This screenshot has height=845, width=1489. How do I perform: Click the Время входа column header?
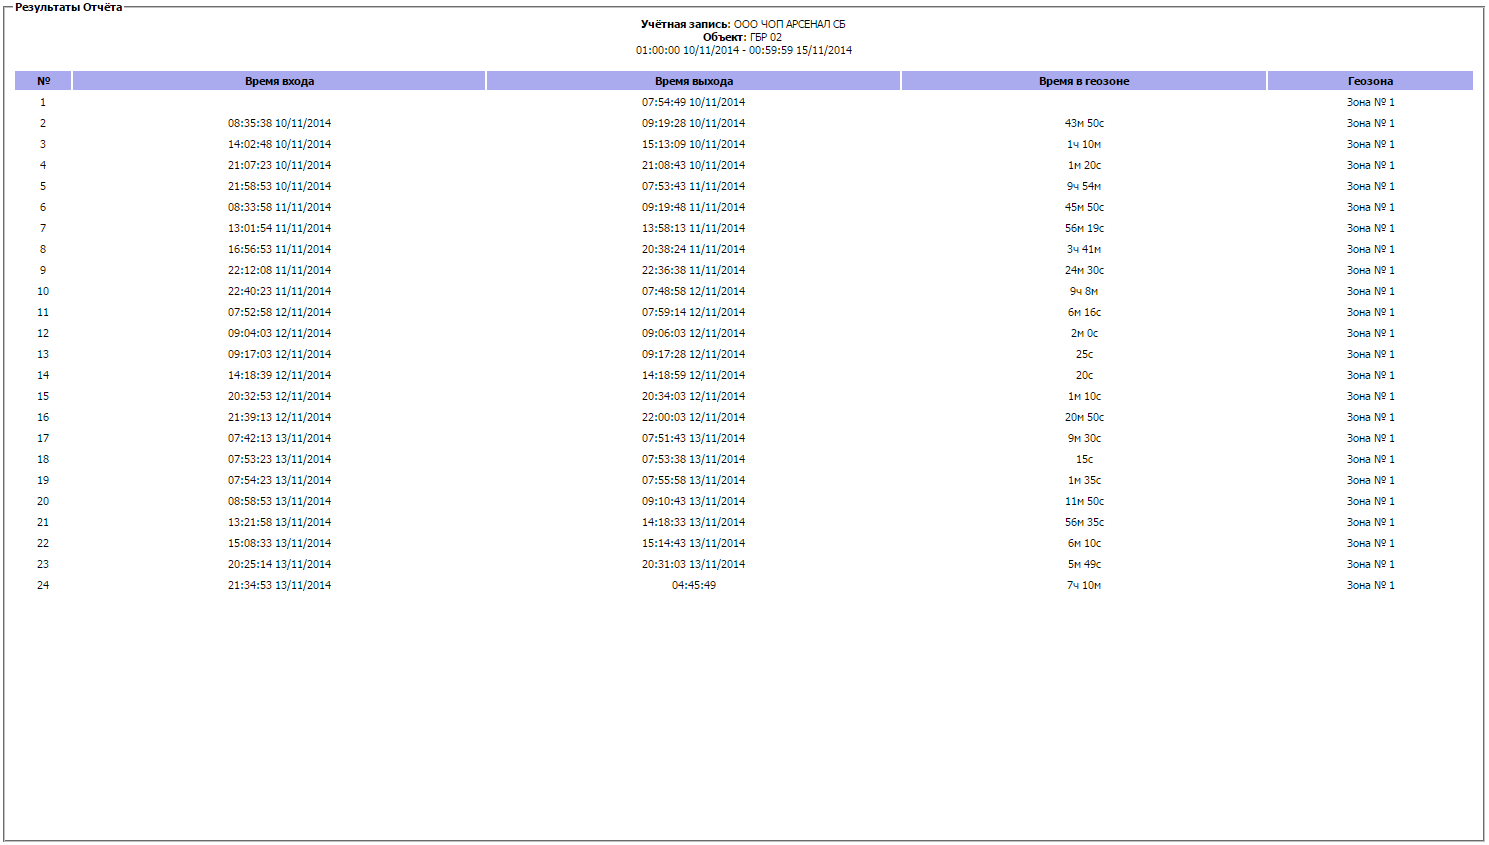[279, 81]
